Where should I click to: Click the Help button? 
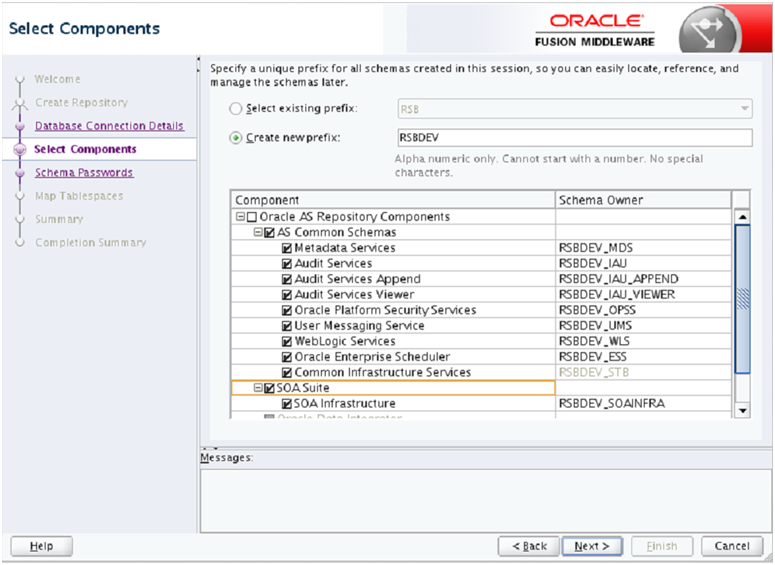tap(42, 546)
